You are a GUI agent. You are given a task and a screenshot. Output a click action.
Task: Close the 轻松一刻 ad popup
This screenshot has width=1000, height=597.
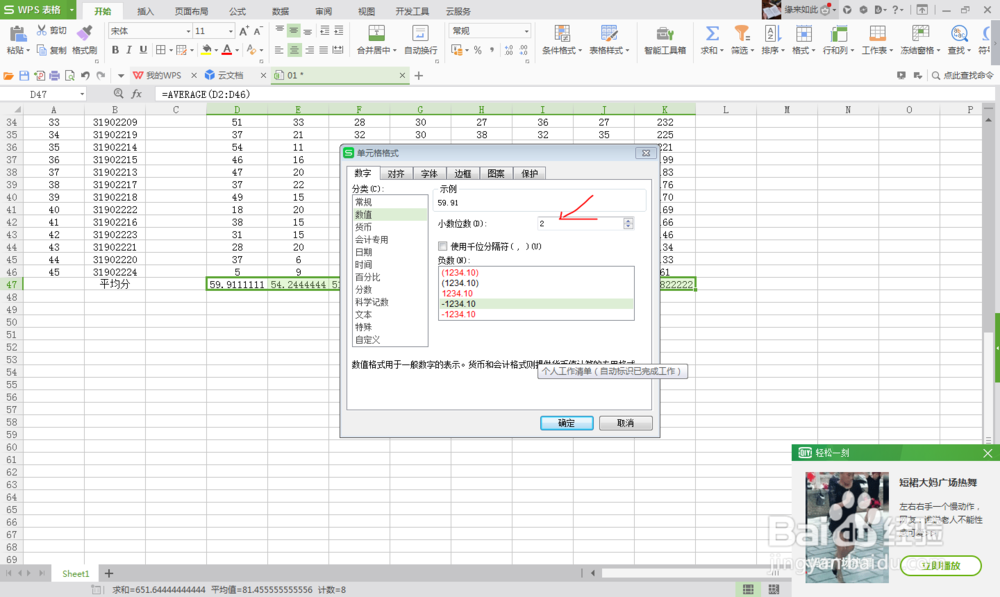point(987,453)
